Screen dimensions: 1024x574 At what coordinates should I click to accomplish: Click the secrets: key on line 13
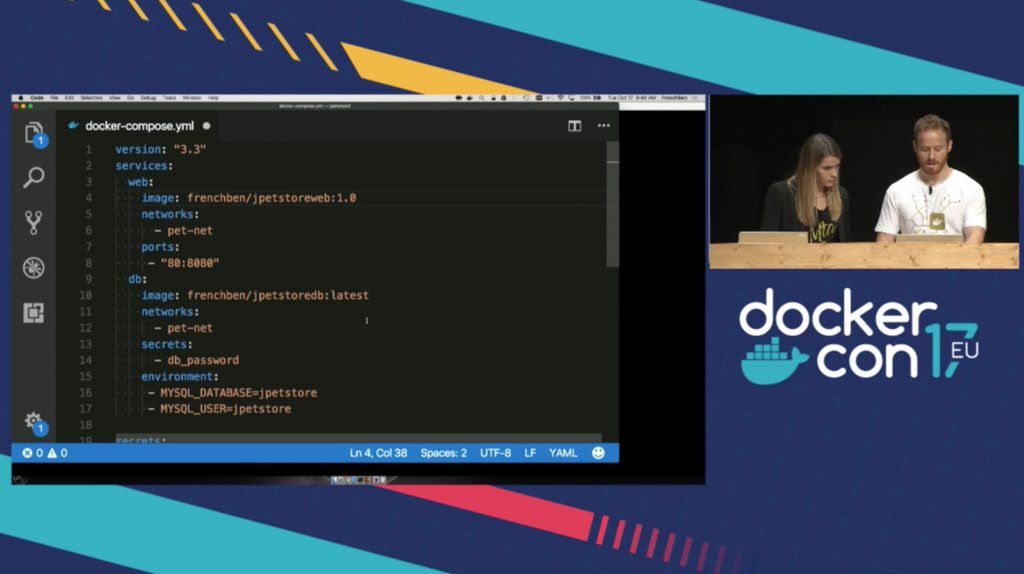[x=167, y=344]
